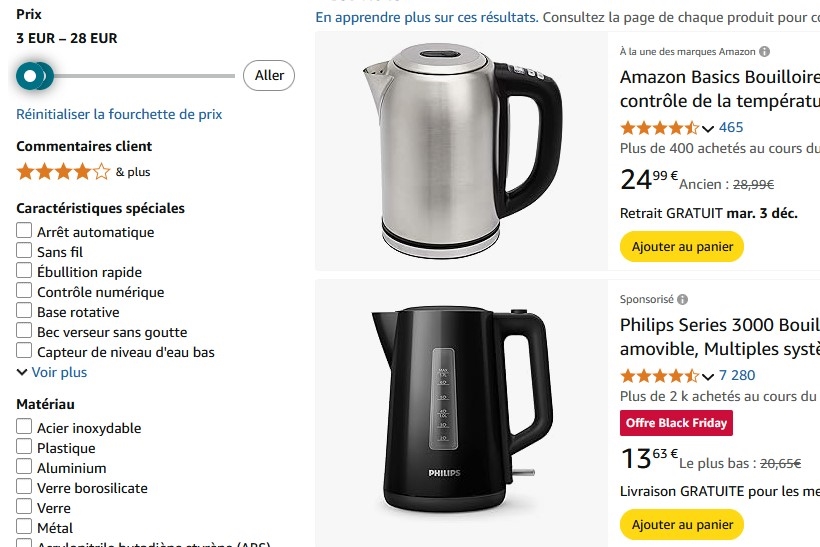Open the Philips rating breakdown chevron

(x=708, y=376)
